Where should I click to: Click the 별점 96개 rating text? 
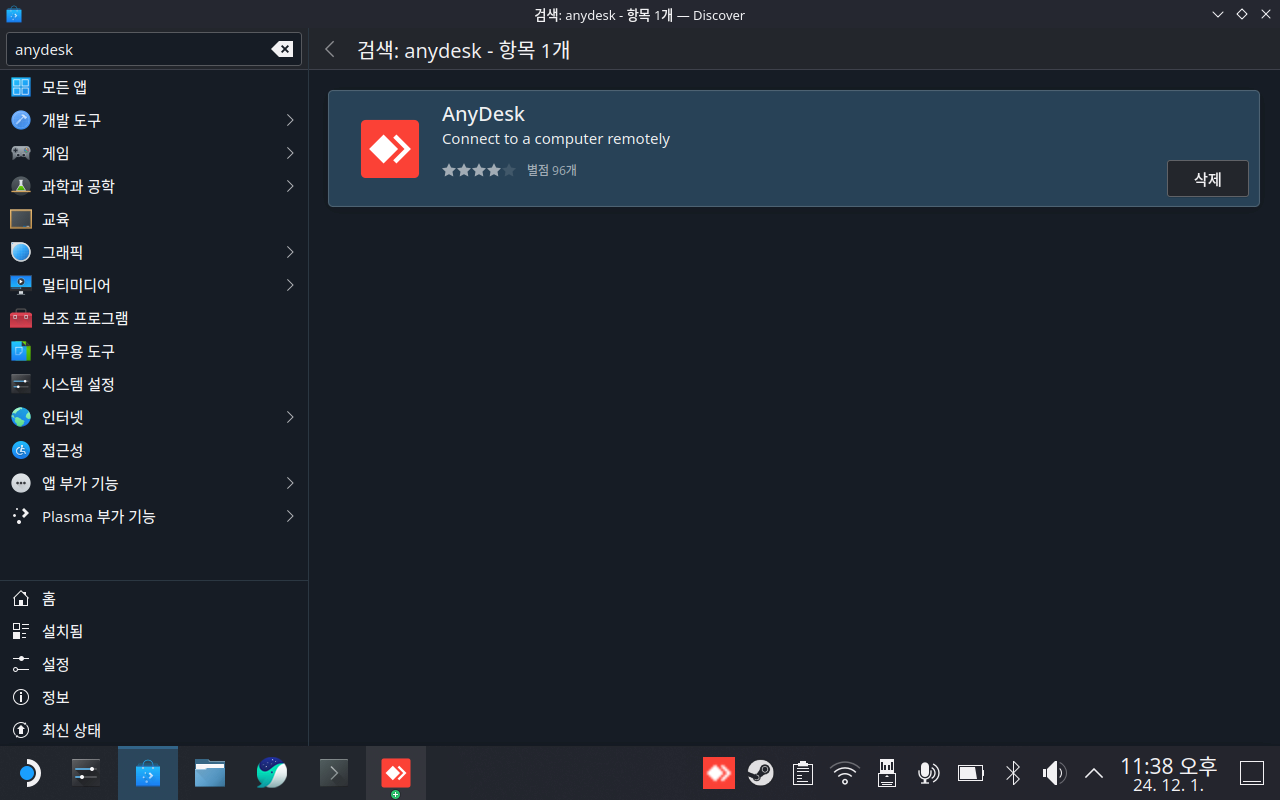[x=552, y=170]
